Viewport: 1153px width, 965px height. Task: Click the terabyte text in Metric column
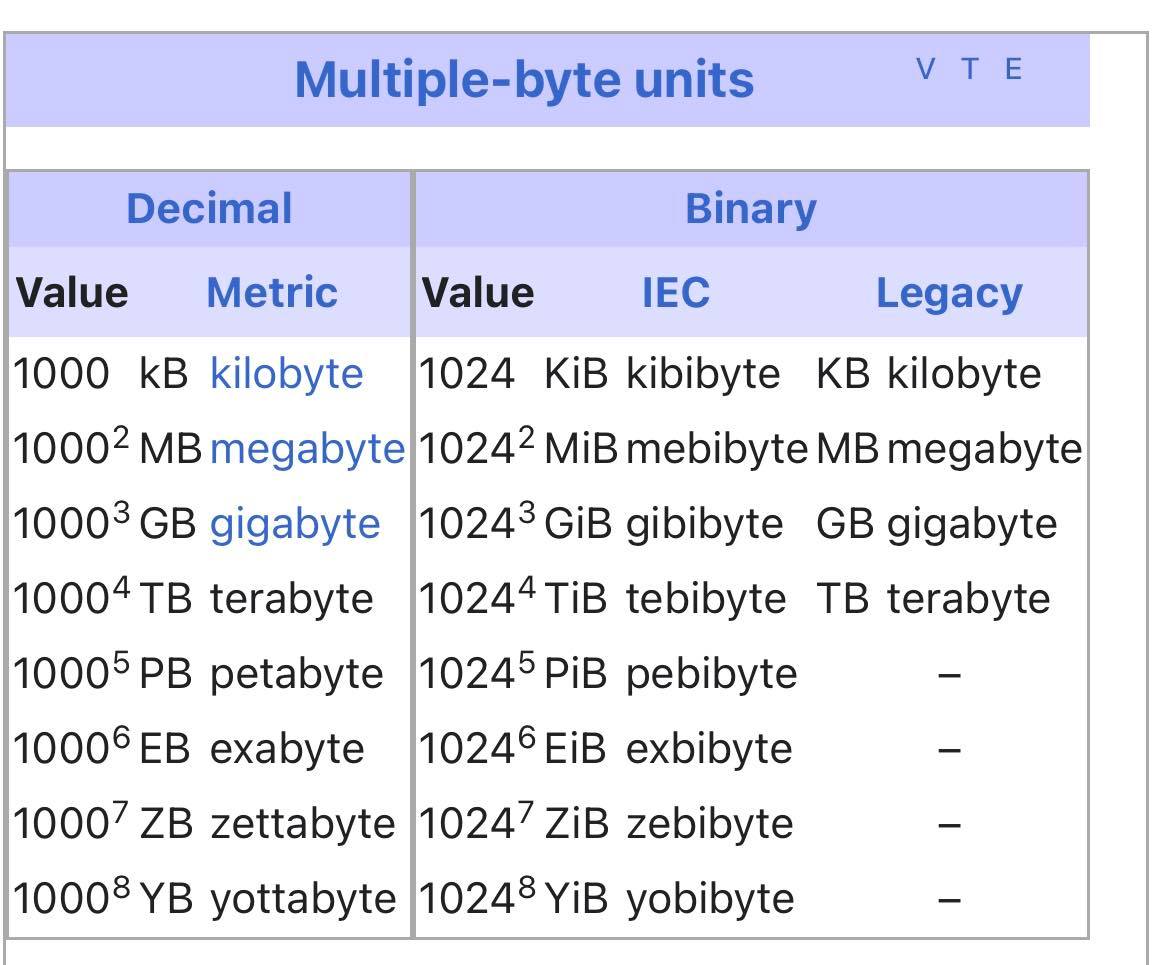point(291,599)
